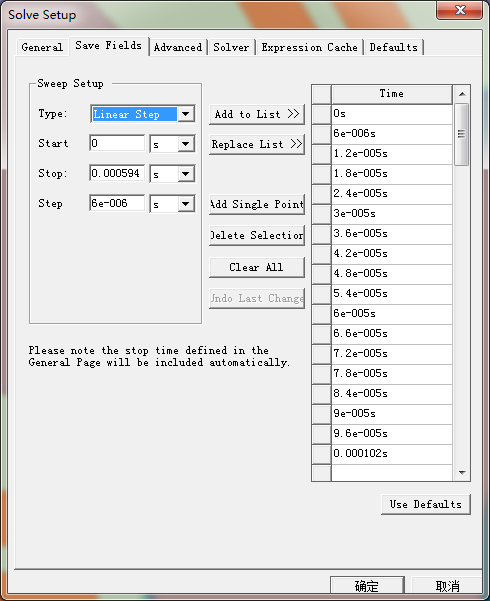Click the Clear All button
This screenshot has width=490, height=601.
tap(257, 267)
